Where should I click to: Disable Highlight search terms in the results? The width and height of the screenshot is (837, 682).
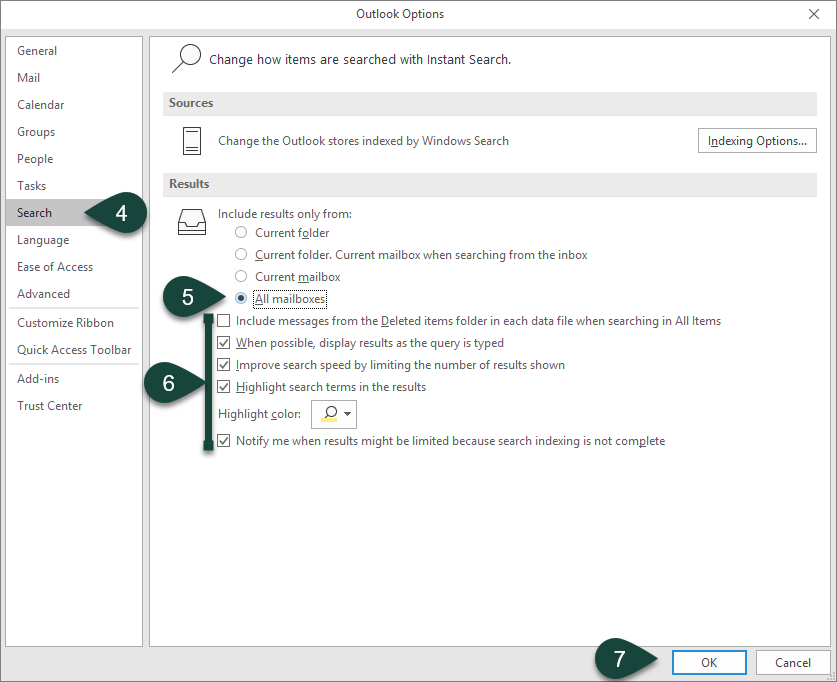[224, 387]
